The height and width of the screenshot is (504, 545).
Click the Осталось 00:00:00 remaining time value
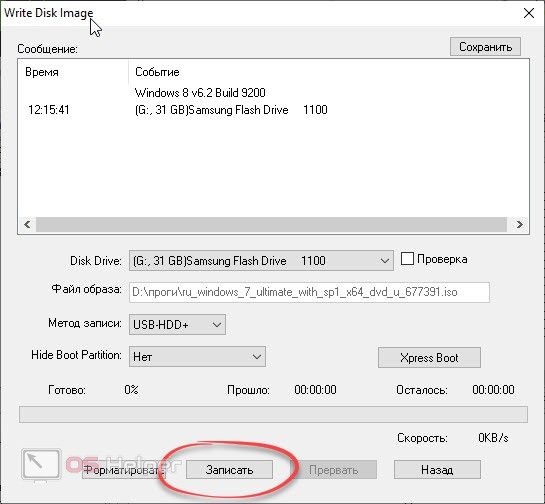tap(493, 390)
